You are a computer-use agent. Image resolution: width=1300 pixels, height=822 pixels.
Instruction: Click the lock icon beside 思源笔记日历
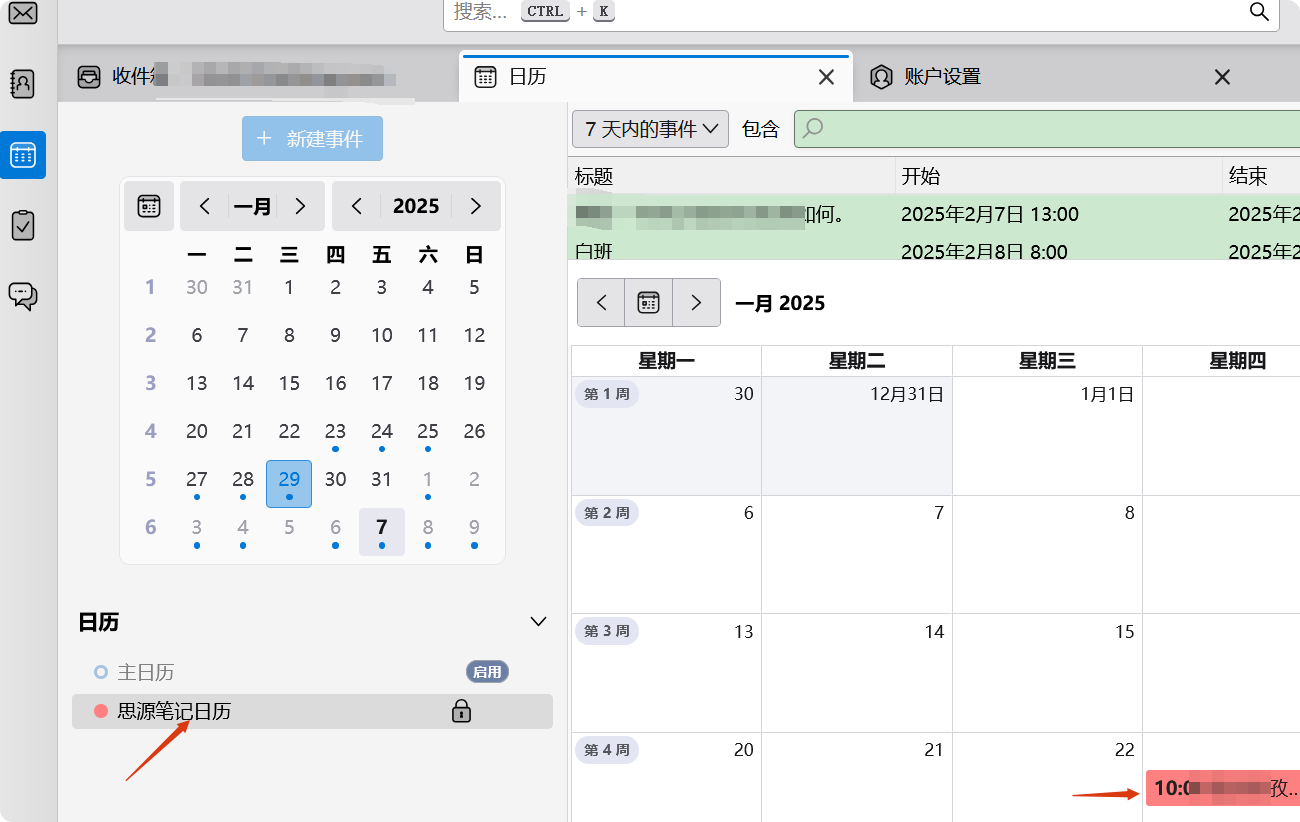[x=460, y=712]
